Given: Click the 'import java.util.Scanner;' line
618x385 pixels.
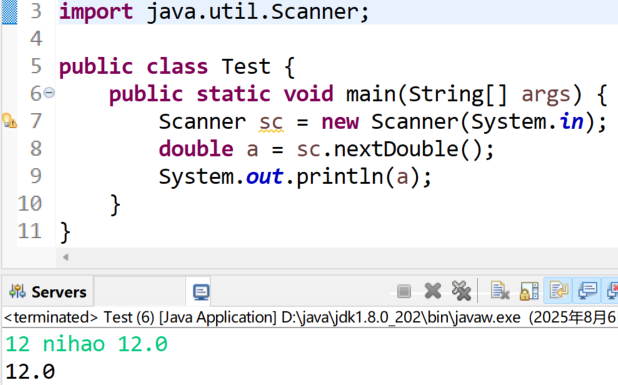Looking at the screenshot, I should 214,12.
